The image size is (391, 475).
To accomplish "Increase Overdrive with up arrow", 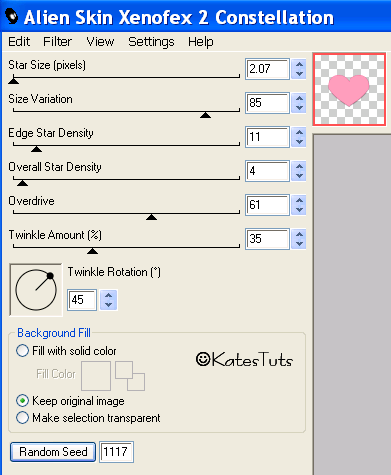I will (x=299, y=200).
